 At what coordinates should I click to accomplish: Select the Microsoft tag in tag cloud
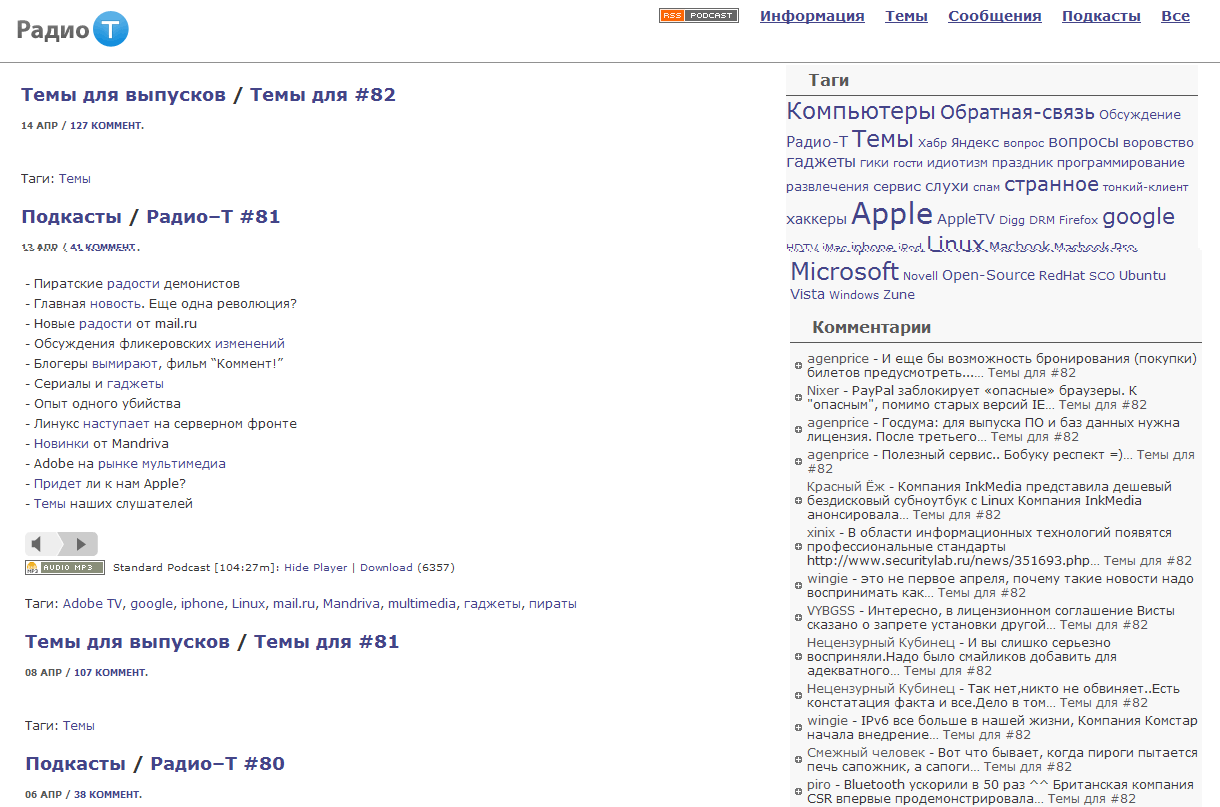(844, 272)
